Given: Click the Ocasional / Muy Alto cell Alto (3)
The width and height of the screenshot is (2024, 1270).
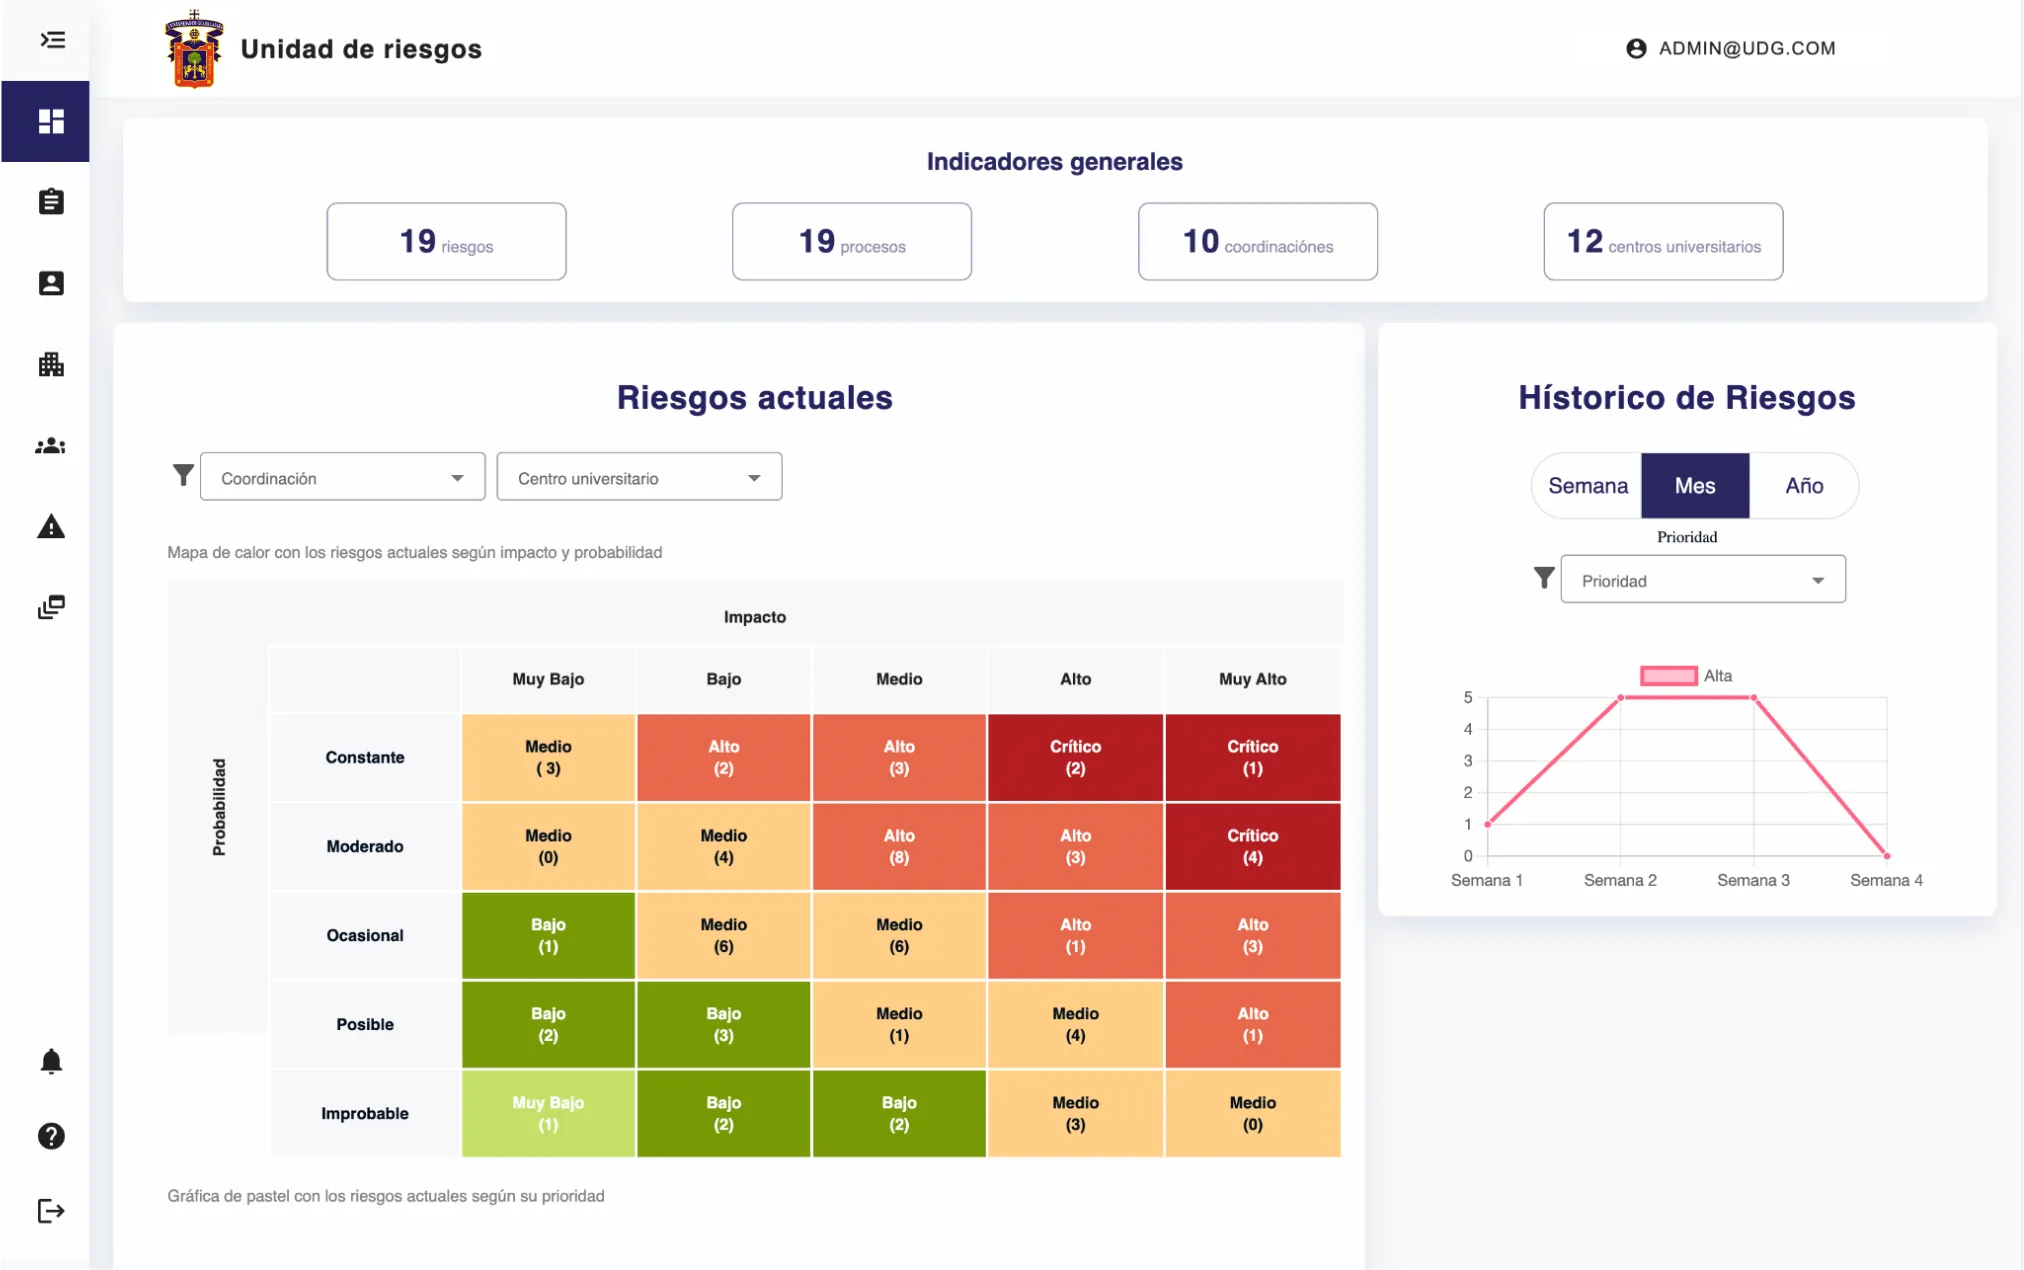Looking at the screenshot, I should tap(1253, 936).
